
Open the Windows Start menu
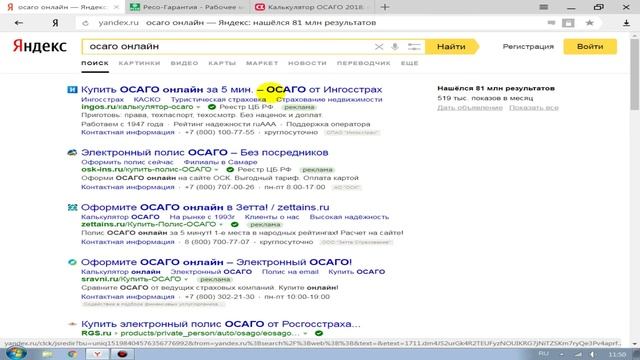(x=16, y=353)
